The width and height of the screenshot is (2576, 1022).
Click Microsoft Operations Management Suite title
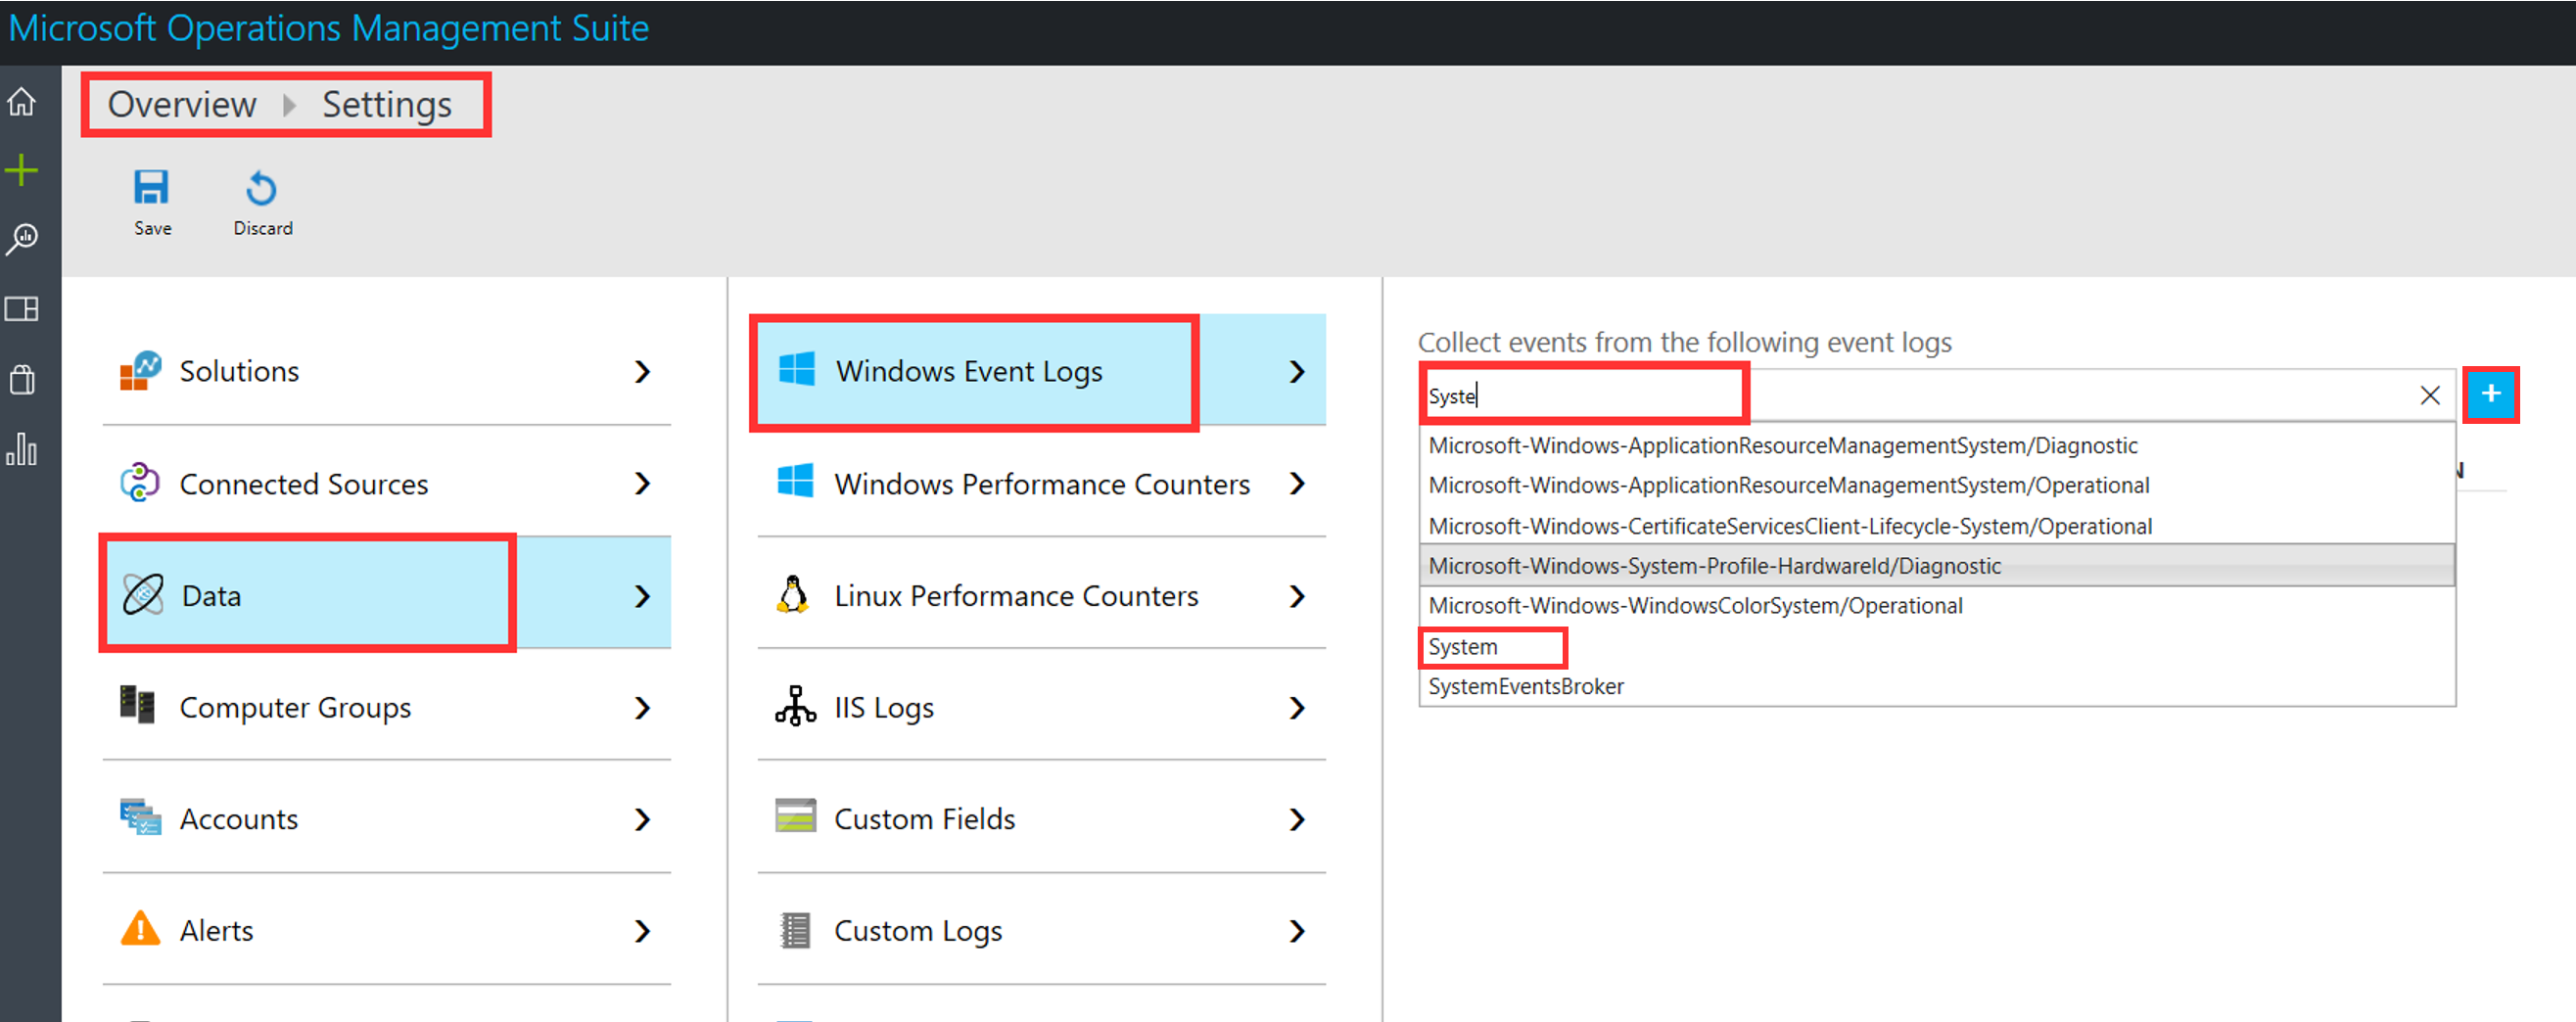(x=329, y=28)
